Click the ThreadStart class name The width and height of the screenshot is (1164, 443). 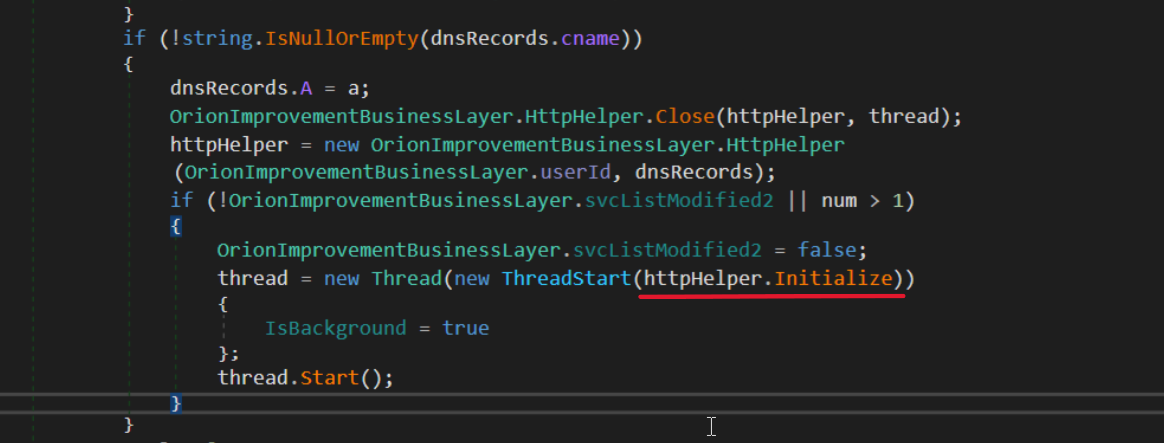click(567, 277)
